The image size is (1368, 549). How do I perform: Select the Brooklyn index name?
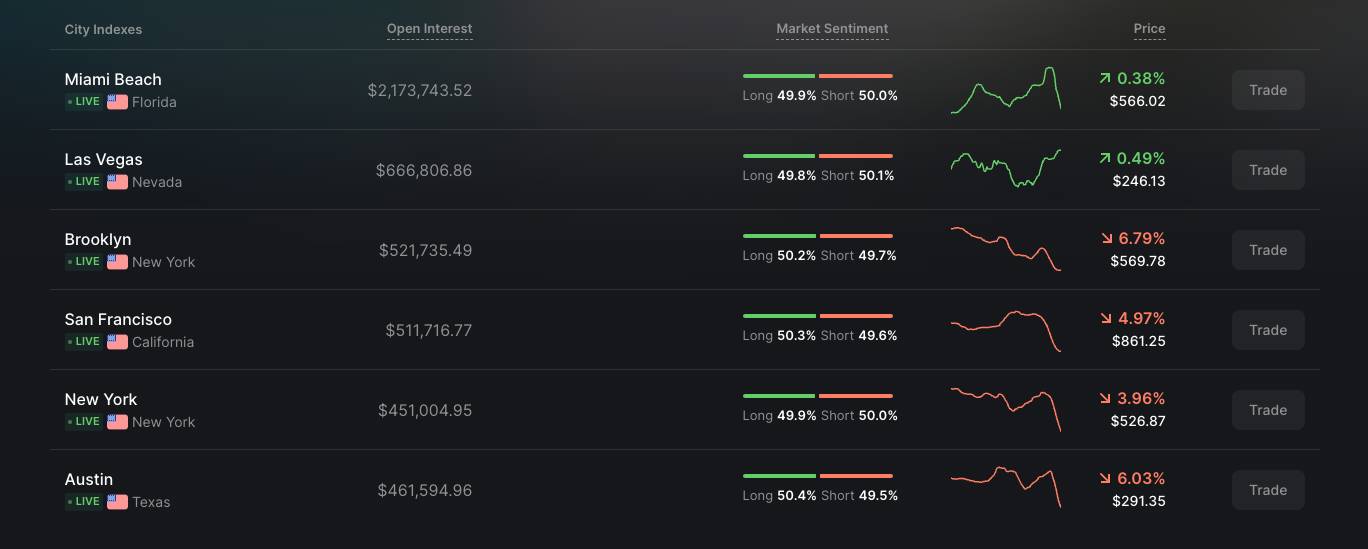point(98,239)
